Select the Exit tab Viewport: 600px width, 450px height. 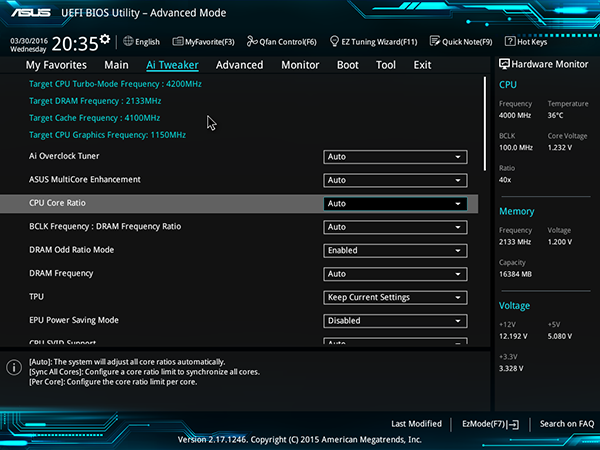pyautogui.click(x=422, y=65)
